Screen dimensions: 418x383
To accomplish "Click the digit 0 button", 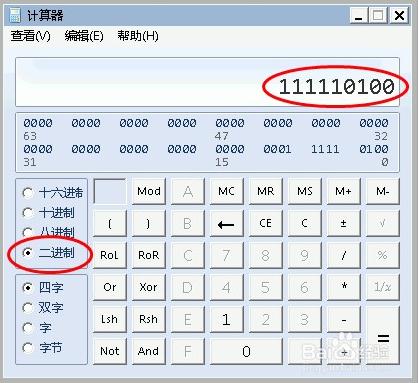I will [x=246, y=351].
